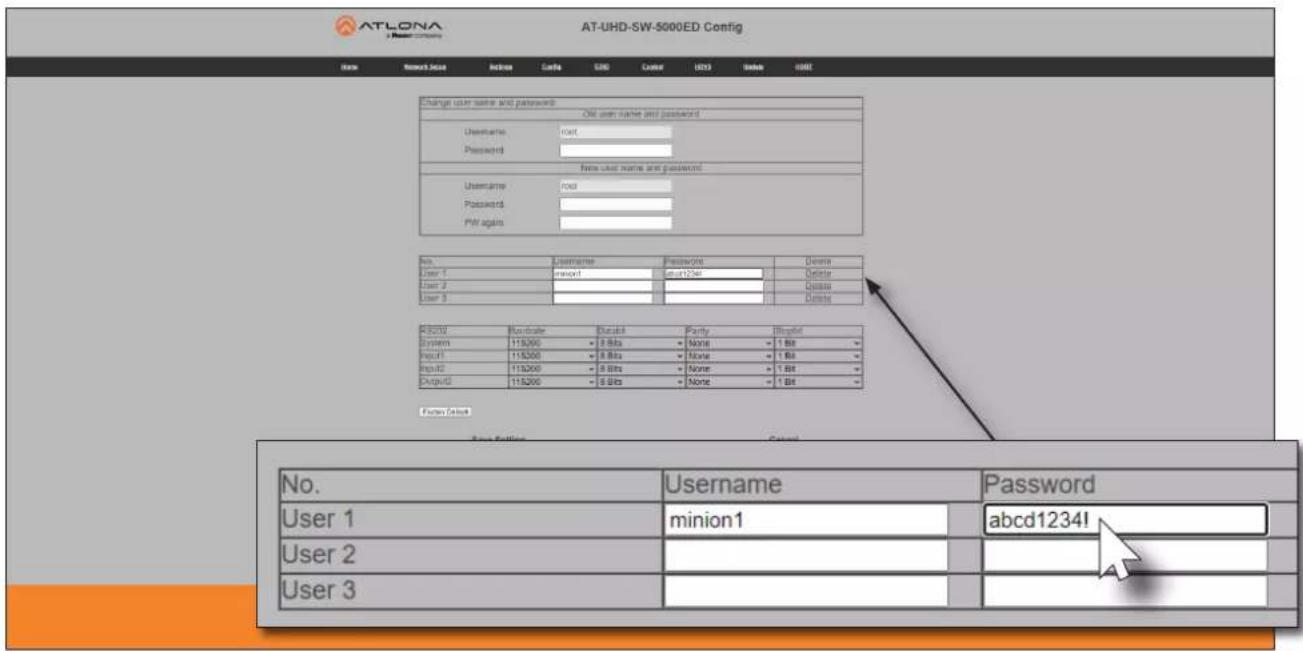
Task: Click User 3 password field in small table
Action: tap(713, 298)
